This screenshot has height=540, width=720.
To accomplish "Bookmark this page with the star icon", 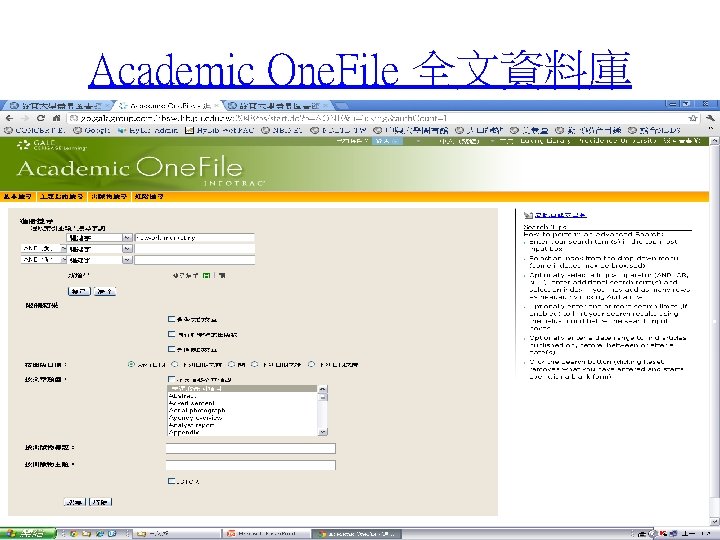I will pyautogui.click(x=692, y=118).
